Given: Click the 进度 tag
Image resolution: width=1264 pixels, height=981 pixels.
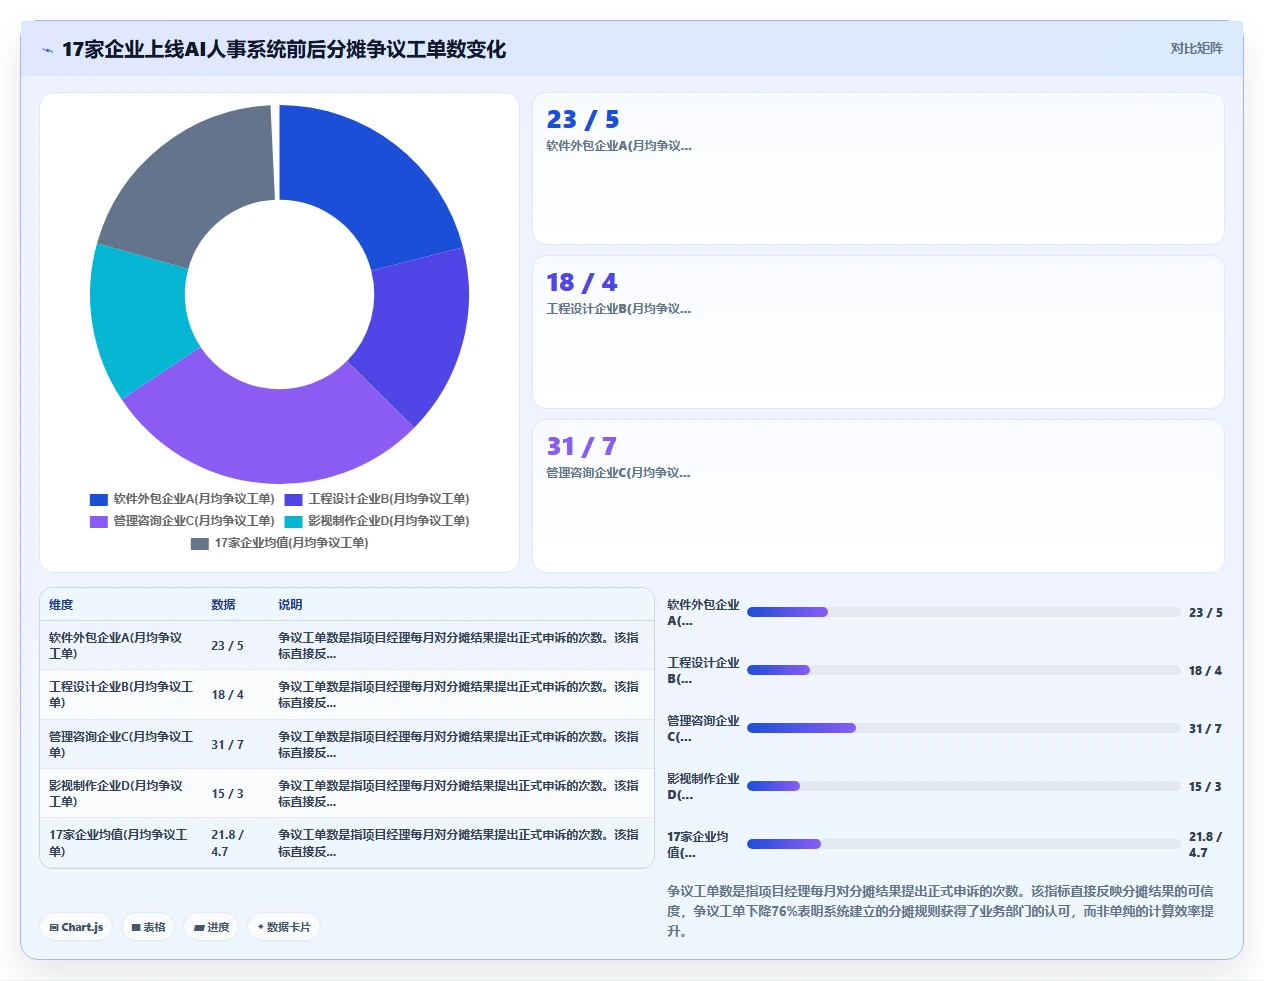Looking at the screenshot, I should tap(211, 927).
